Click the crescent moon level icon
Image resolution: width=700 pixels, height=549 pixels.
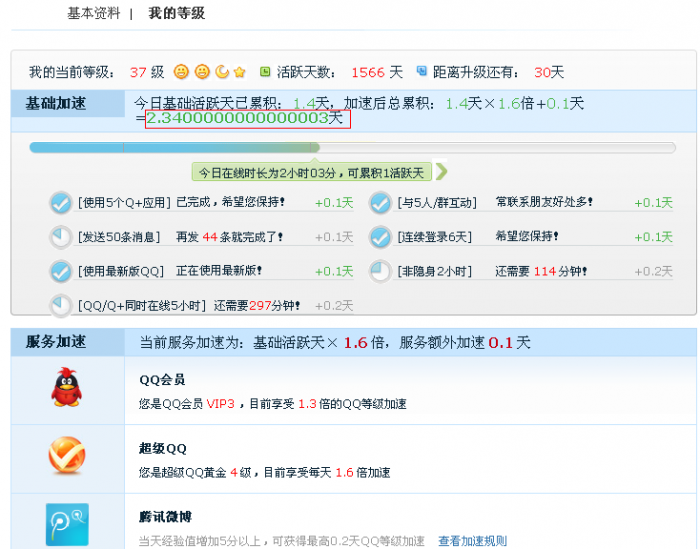tap(222, 71)
